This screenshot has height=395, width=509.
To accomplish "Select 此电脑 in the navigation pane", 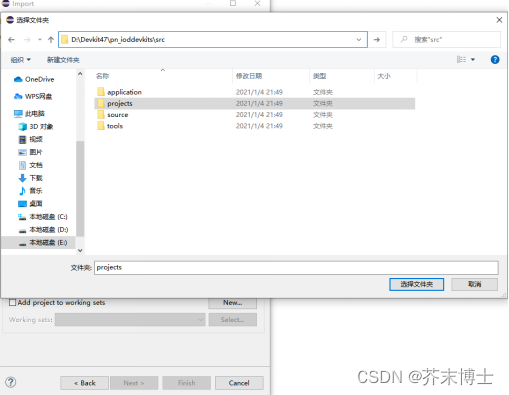I will point(29,114).
